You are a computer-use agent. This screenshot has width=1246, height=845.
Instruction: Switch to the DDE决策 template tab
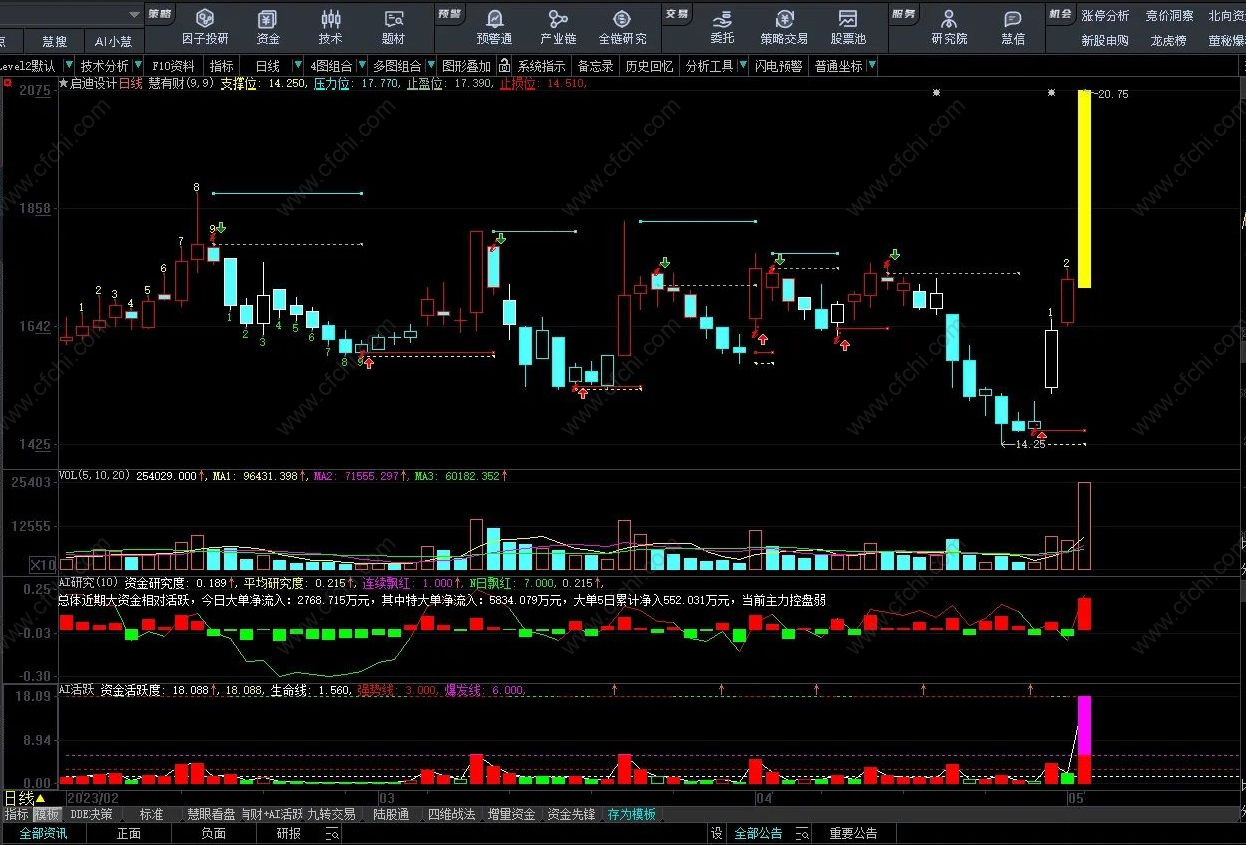92,815
